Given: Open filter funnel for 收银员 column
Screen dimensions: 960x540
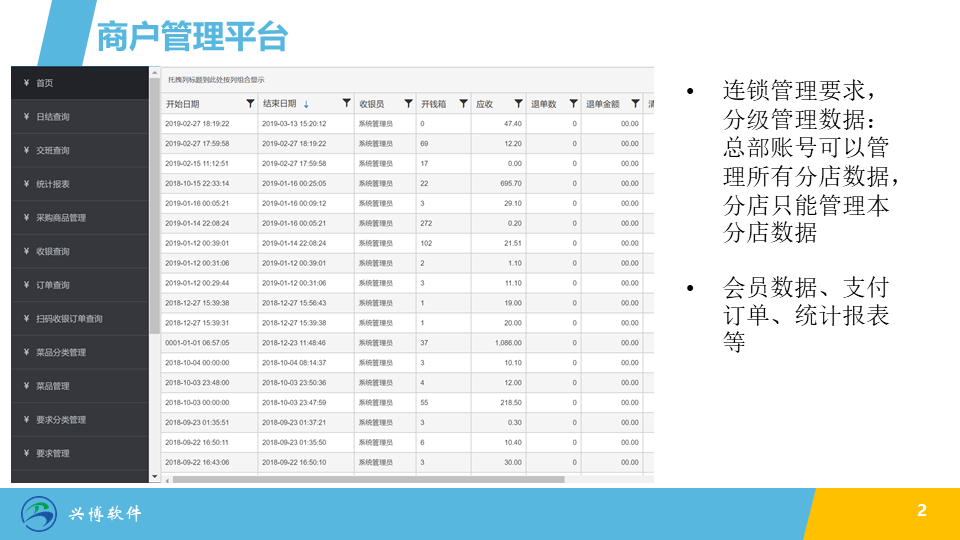Looking at the screenshot, I should pos(408,103).
